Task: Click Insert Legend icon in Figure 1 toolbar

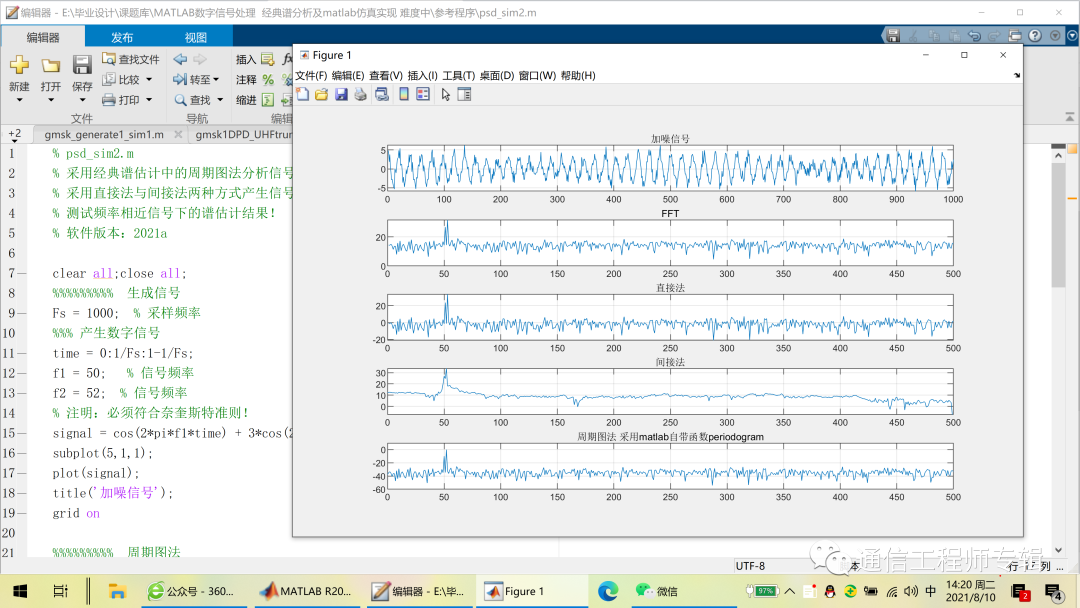Action: [x=423, y=94]
